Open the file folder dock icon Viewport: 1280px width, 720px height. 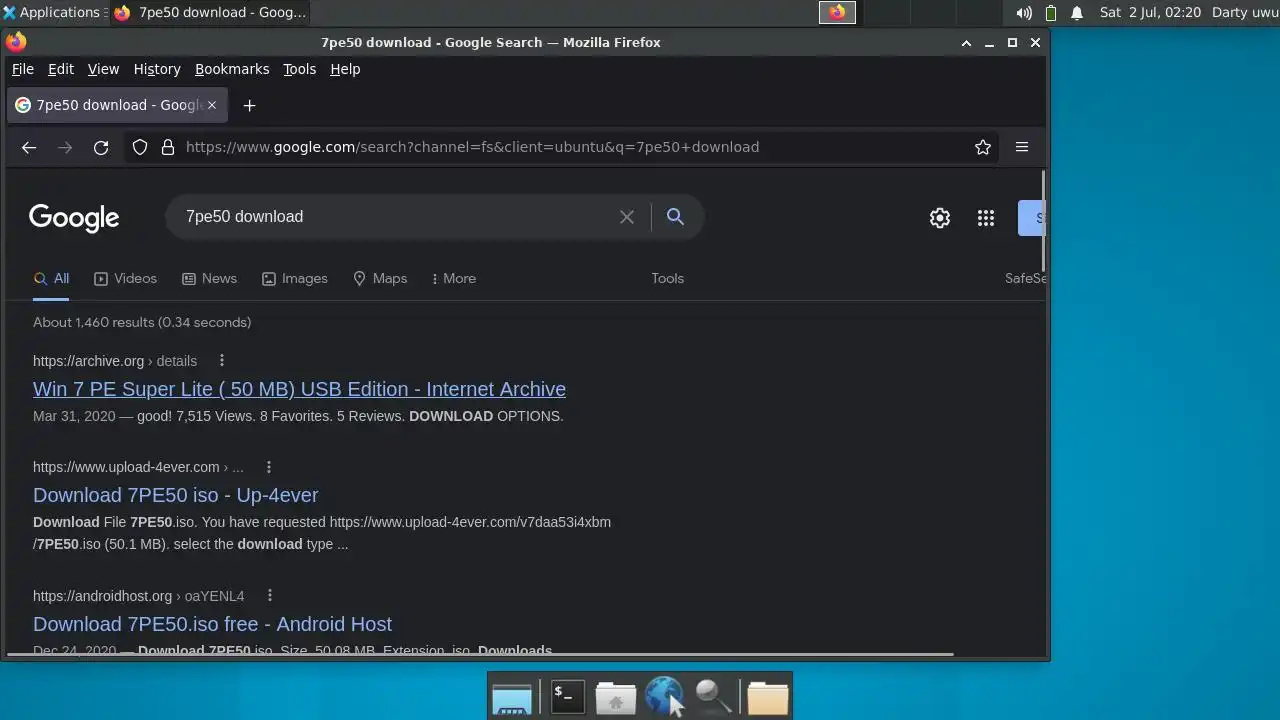point(768,697)
